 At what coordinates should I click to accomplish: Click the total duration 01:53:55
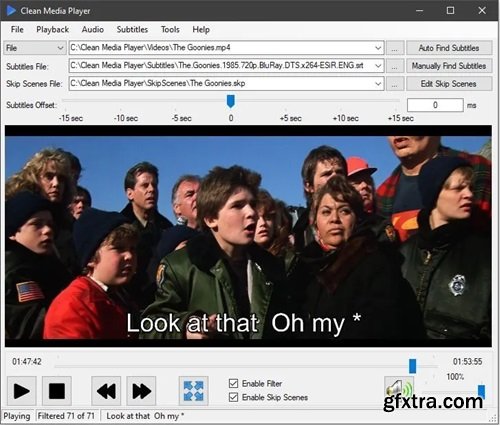[467, 362]
